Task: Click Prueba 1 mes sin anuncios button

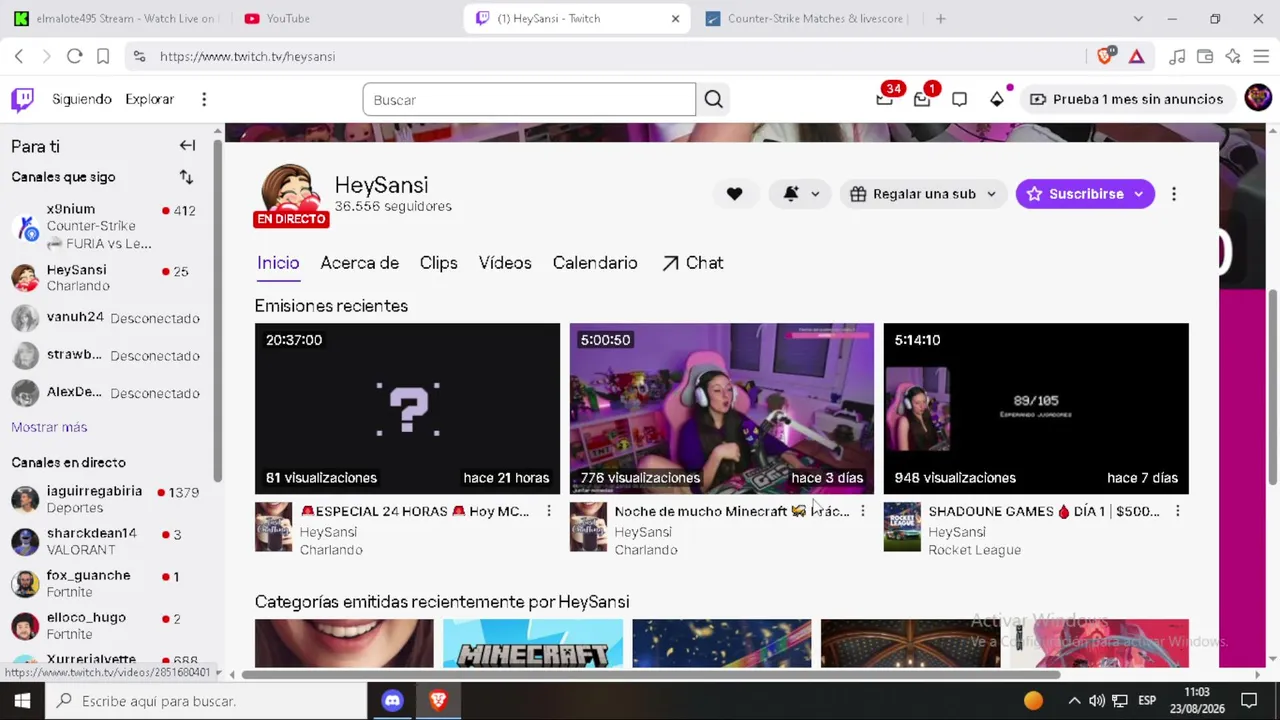Action: tap(1126, 99)
